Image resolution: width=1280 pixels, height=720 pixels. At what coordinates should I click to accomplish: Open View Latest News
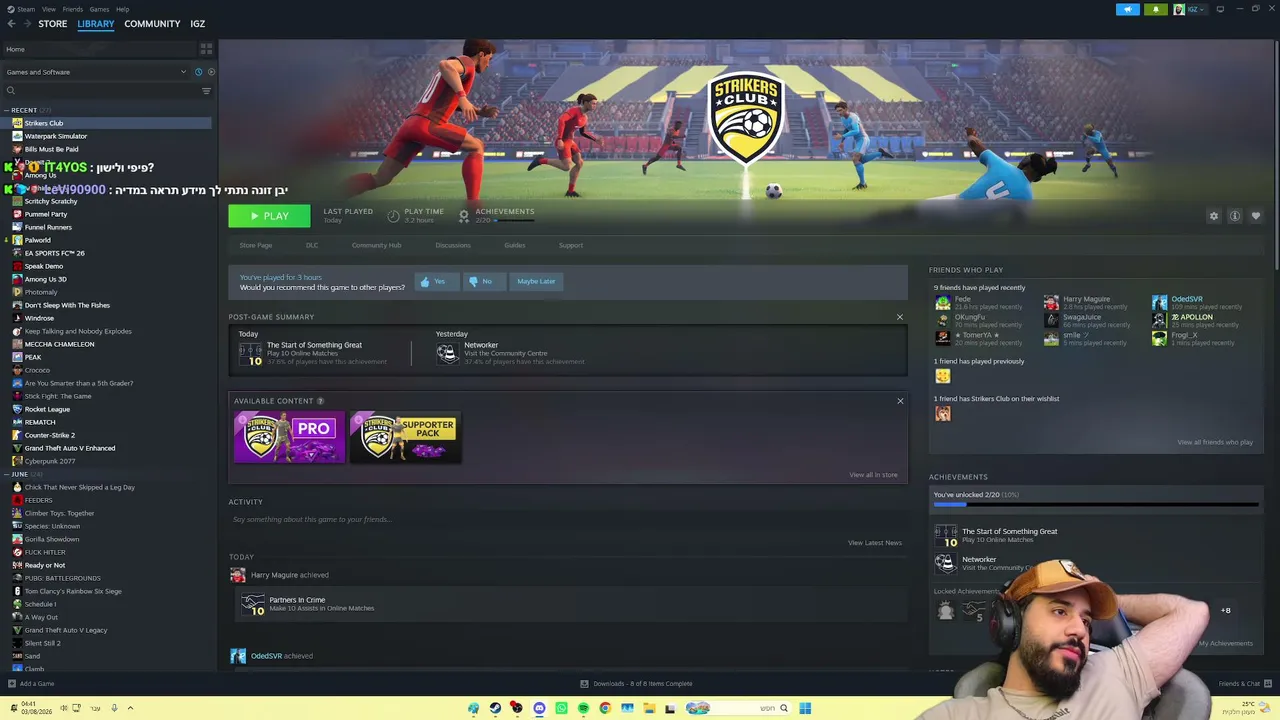875,543
